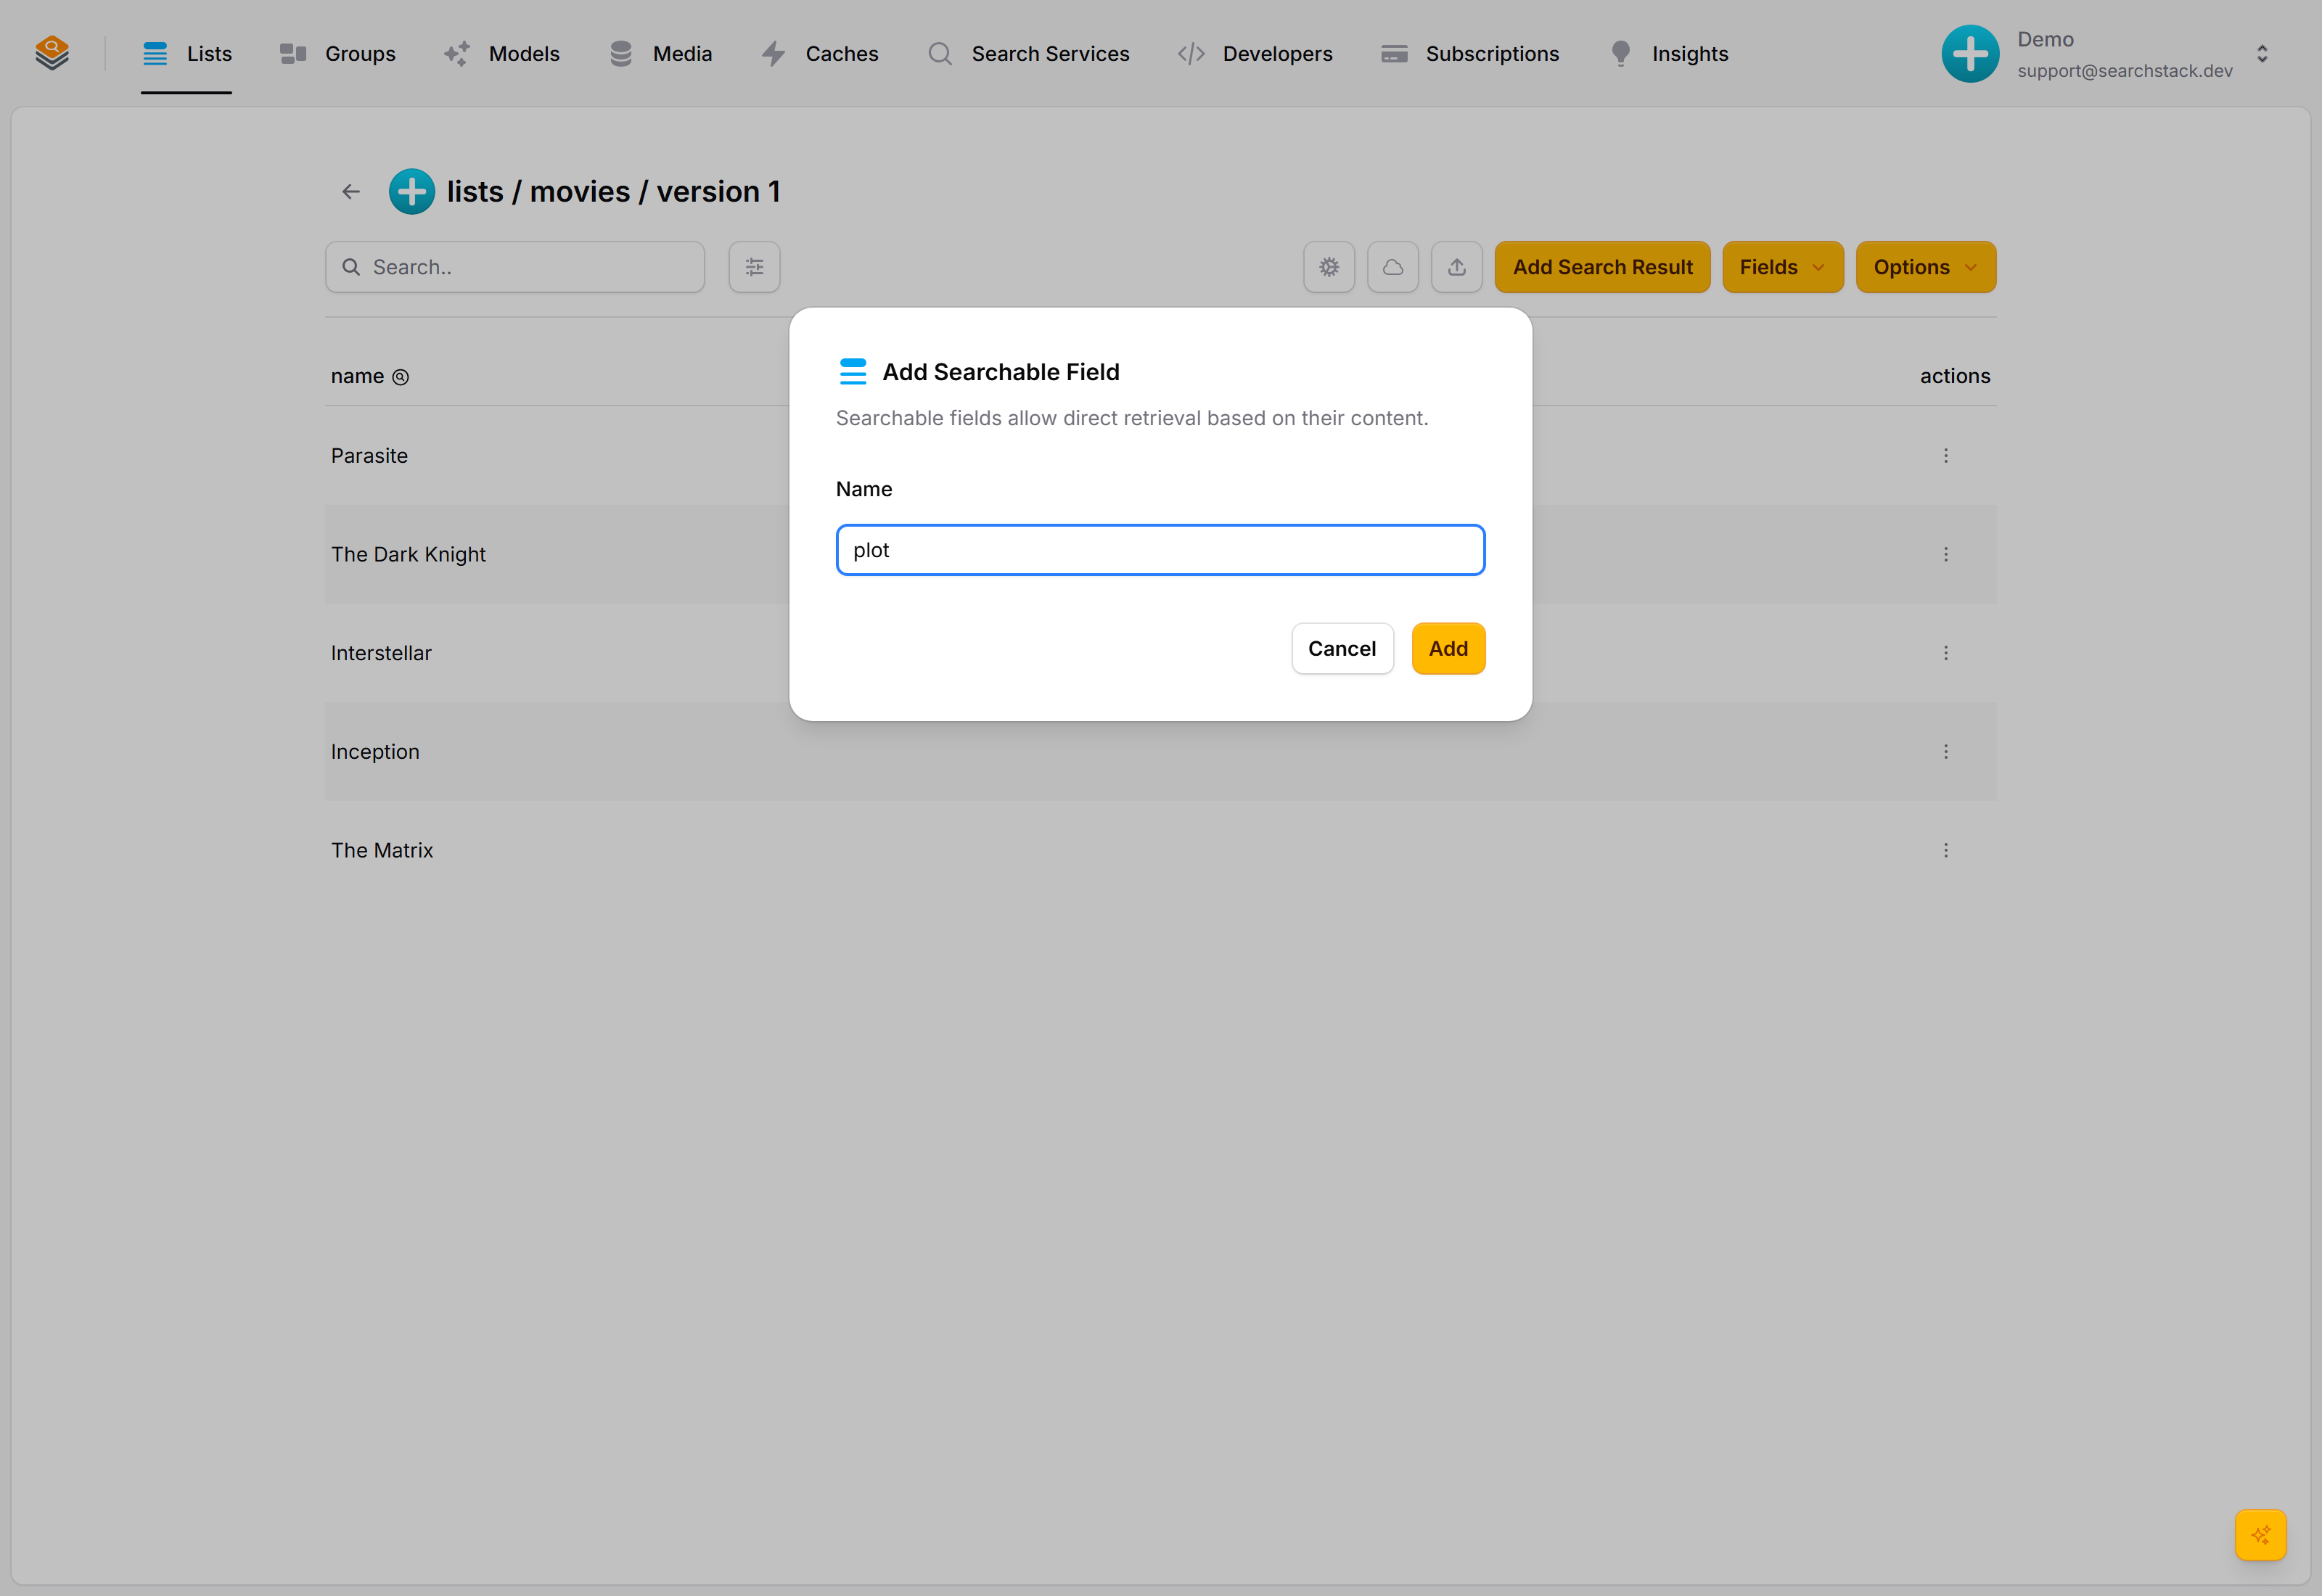Go to the Media tab
This screenshot has height=1596, width=2322.
pos(660,54)
